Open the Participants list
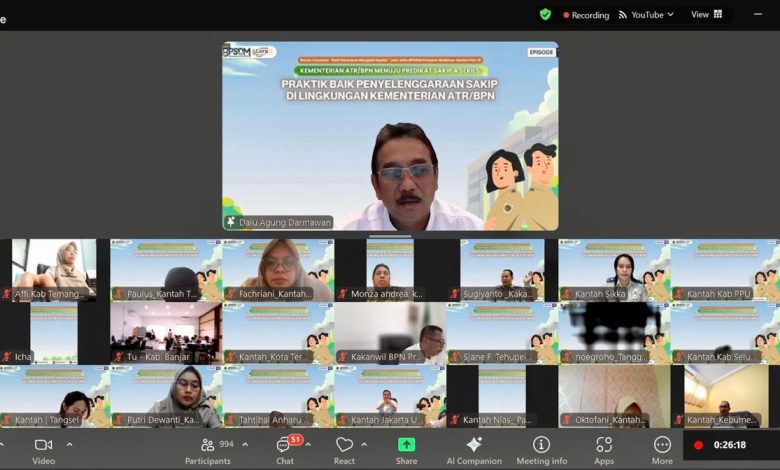 (x=207, y=449)
